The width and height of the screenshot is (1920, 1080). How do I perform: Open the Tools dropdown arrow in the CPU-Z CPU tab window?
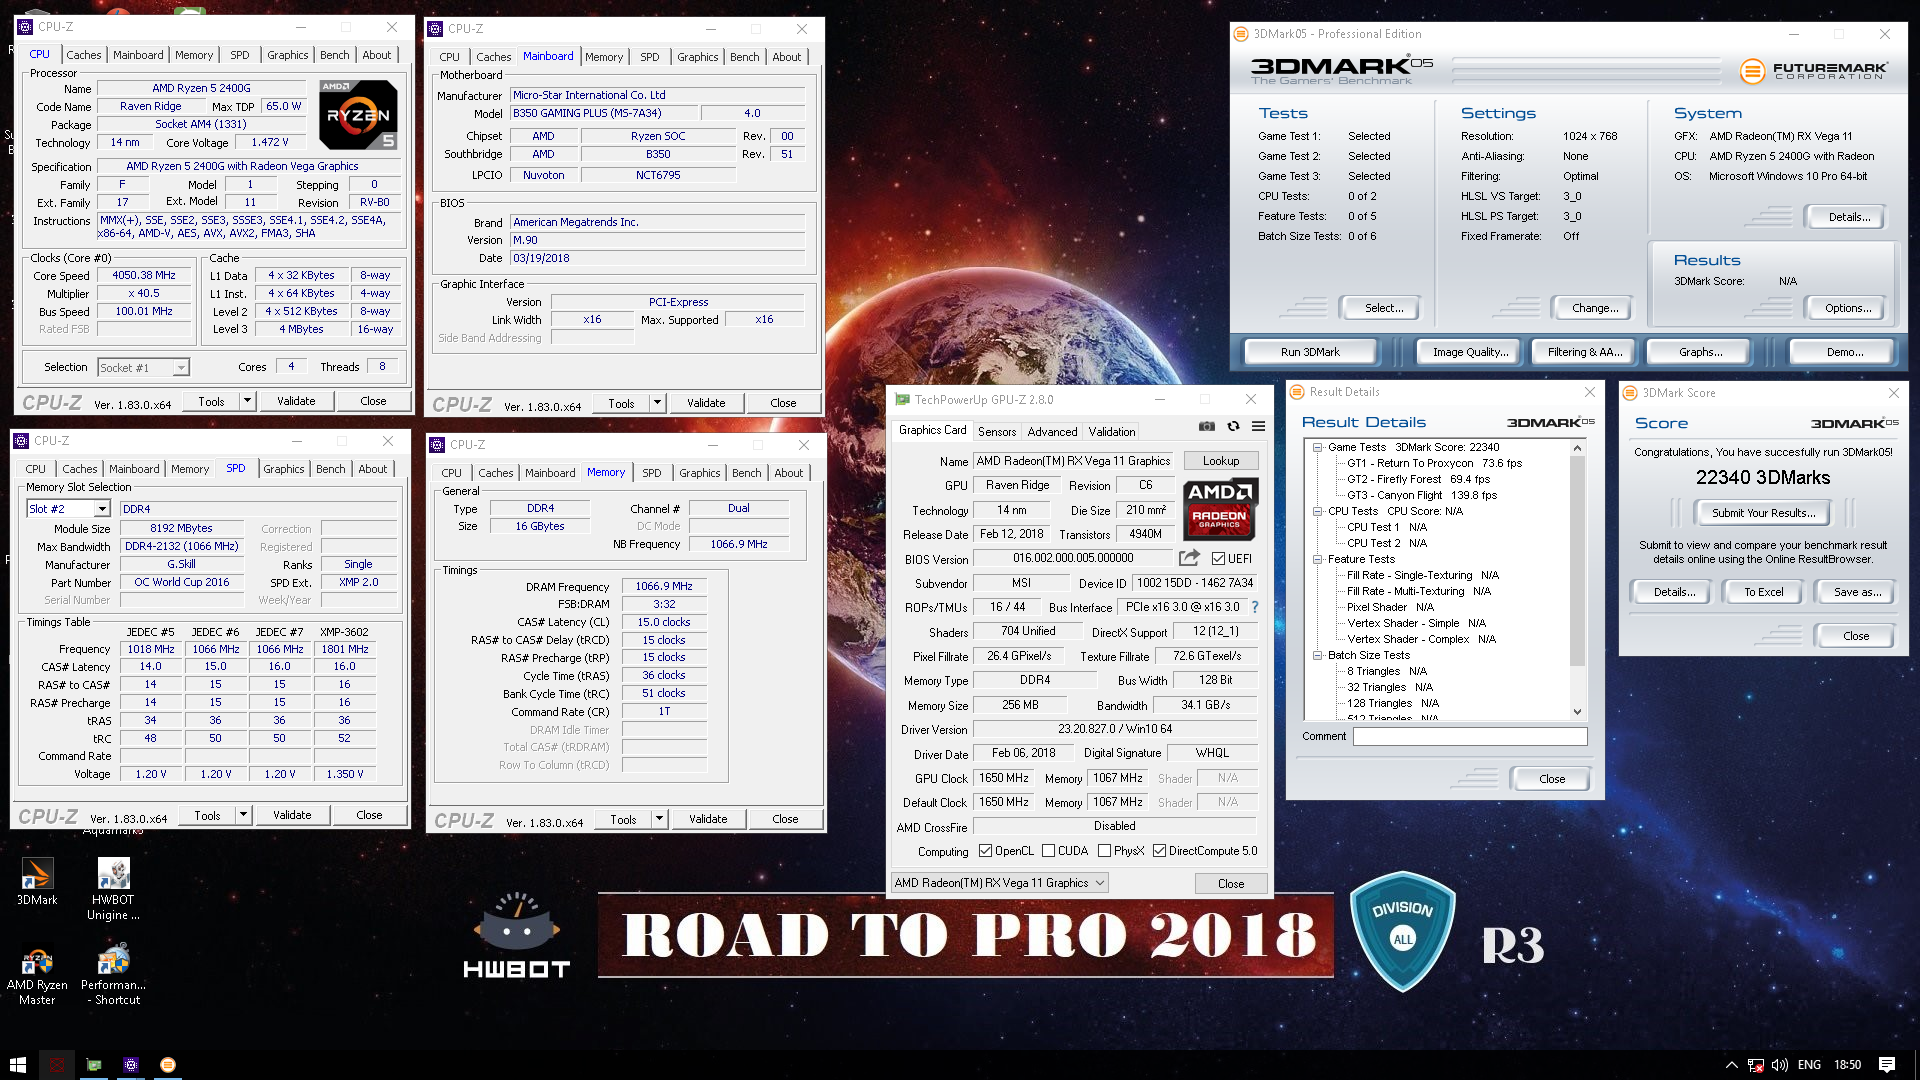click(x=247, y=401)
